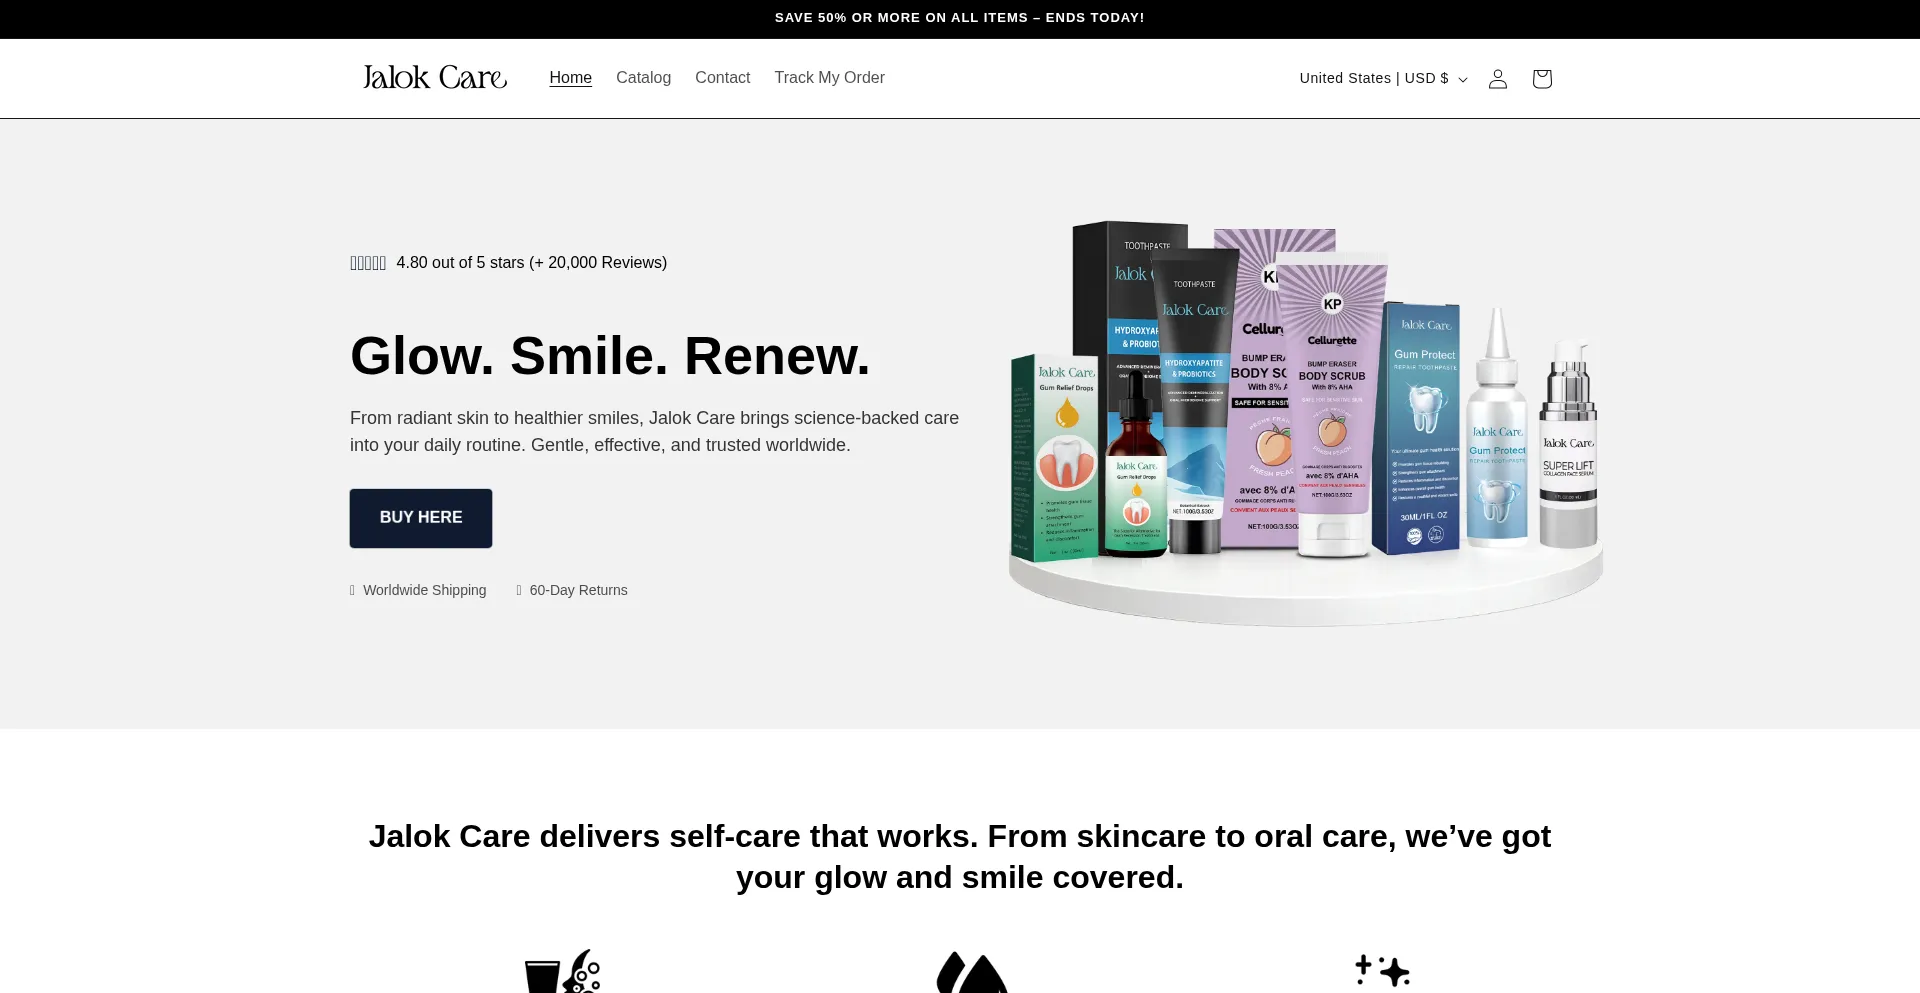Image resolution: width=1920 pixels, height=993 pixels.
Task: Open the shopping cart icon
Action: (x=1541, y=79)
